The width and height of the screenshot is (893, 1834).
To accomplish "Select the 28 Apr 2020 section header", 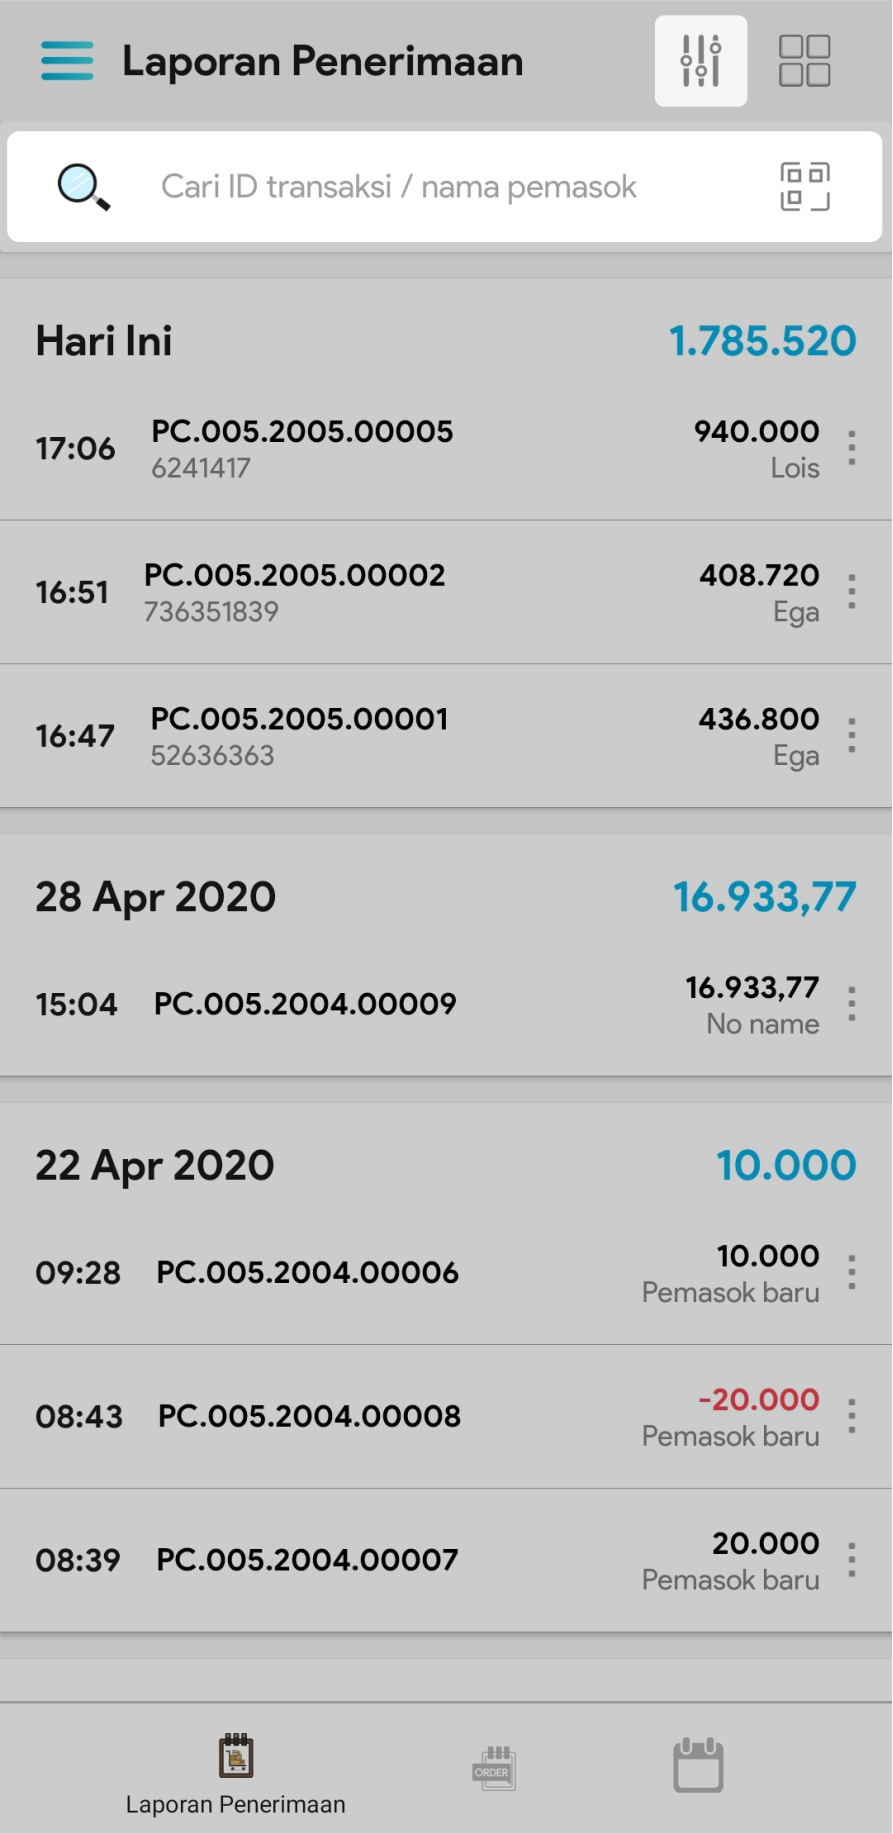I will click(x=156, y=897).
